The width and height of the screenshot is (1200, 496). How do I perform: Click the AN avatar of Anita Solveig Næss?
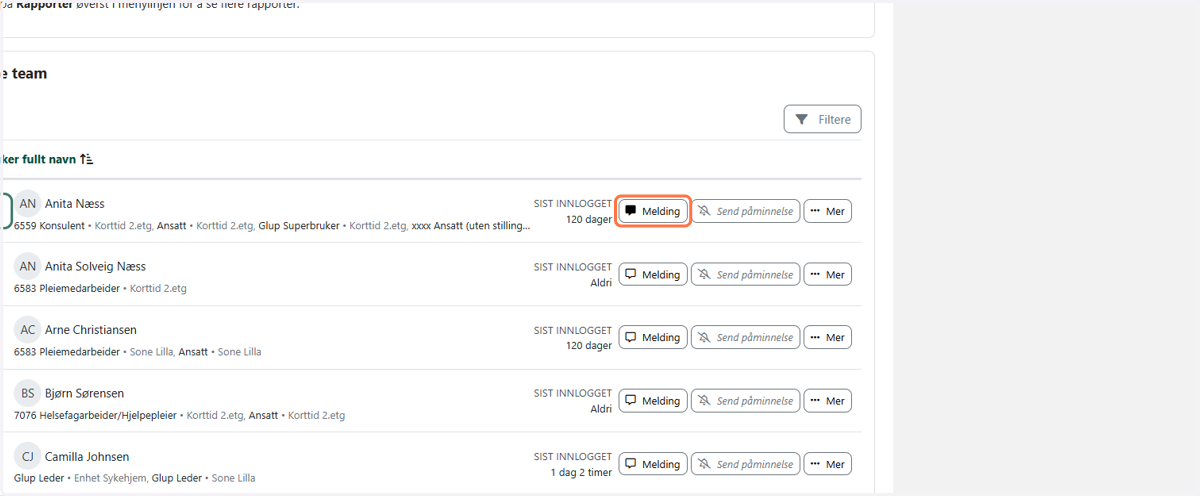[x=28, y=266]
